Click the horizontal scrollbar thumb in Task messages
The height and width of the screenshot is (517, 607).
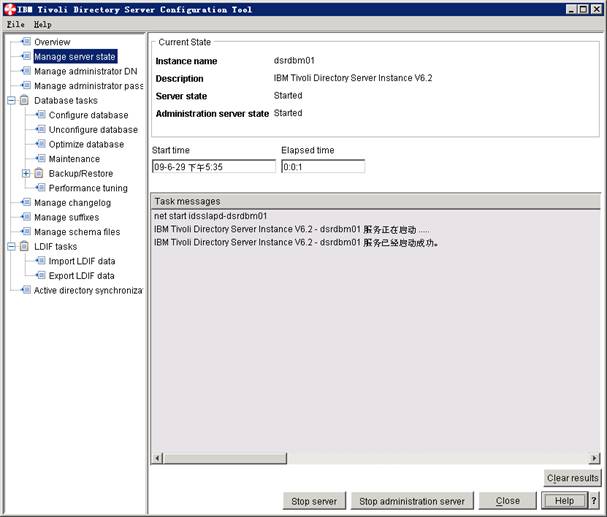(x=225, y=458)
